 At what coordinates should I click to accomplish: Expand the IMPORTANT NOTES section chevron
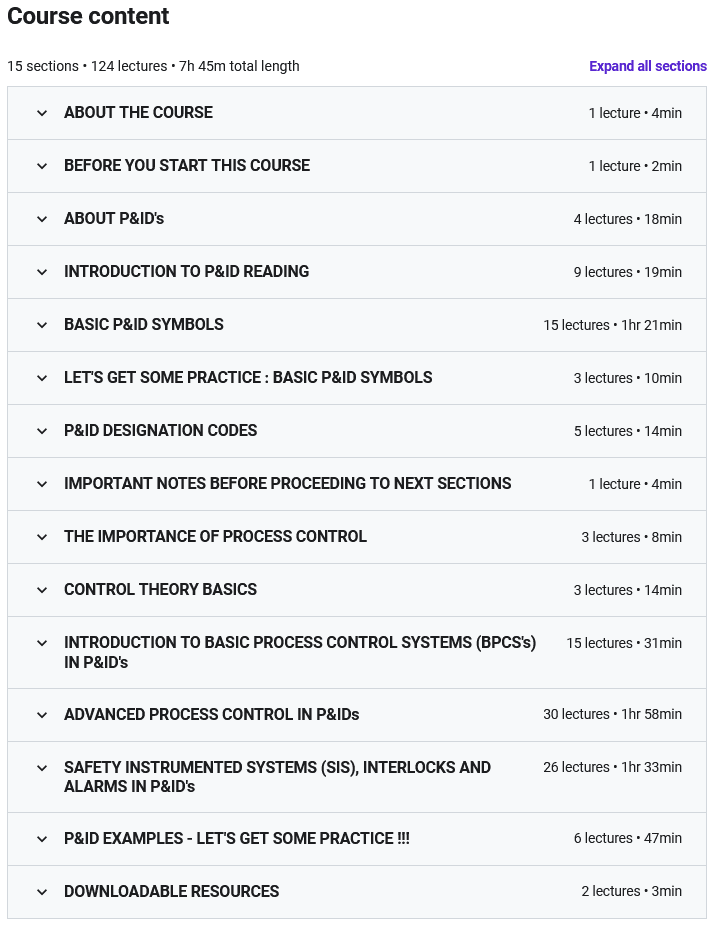(42, 484)
